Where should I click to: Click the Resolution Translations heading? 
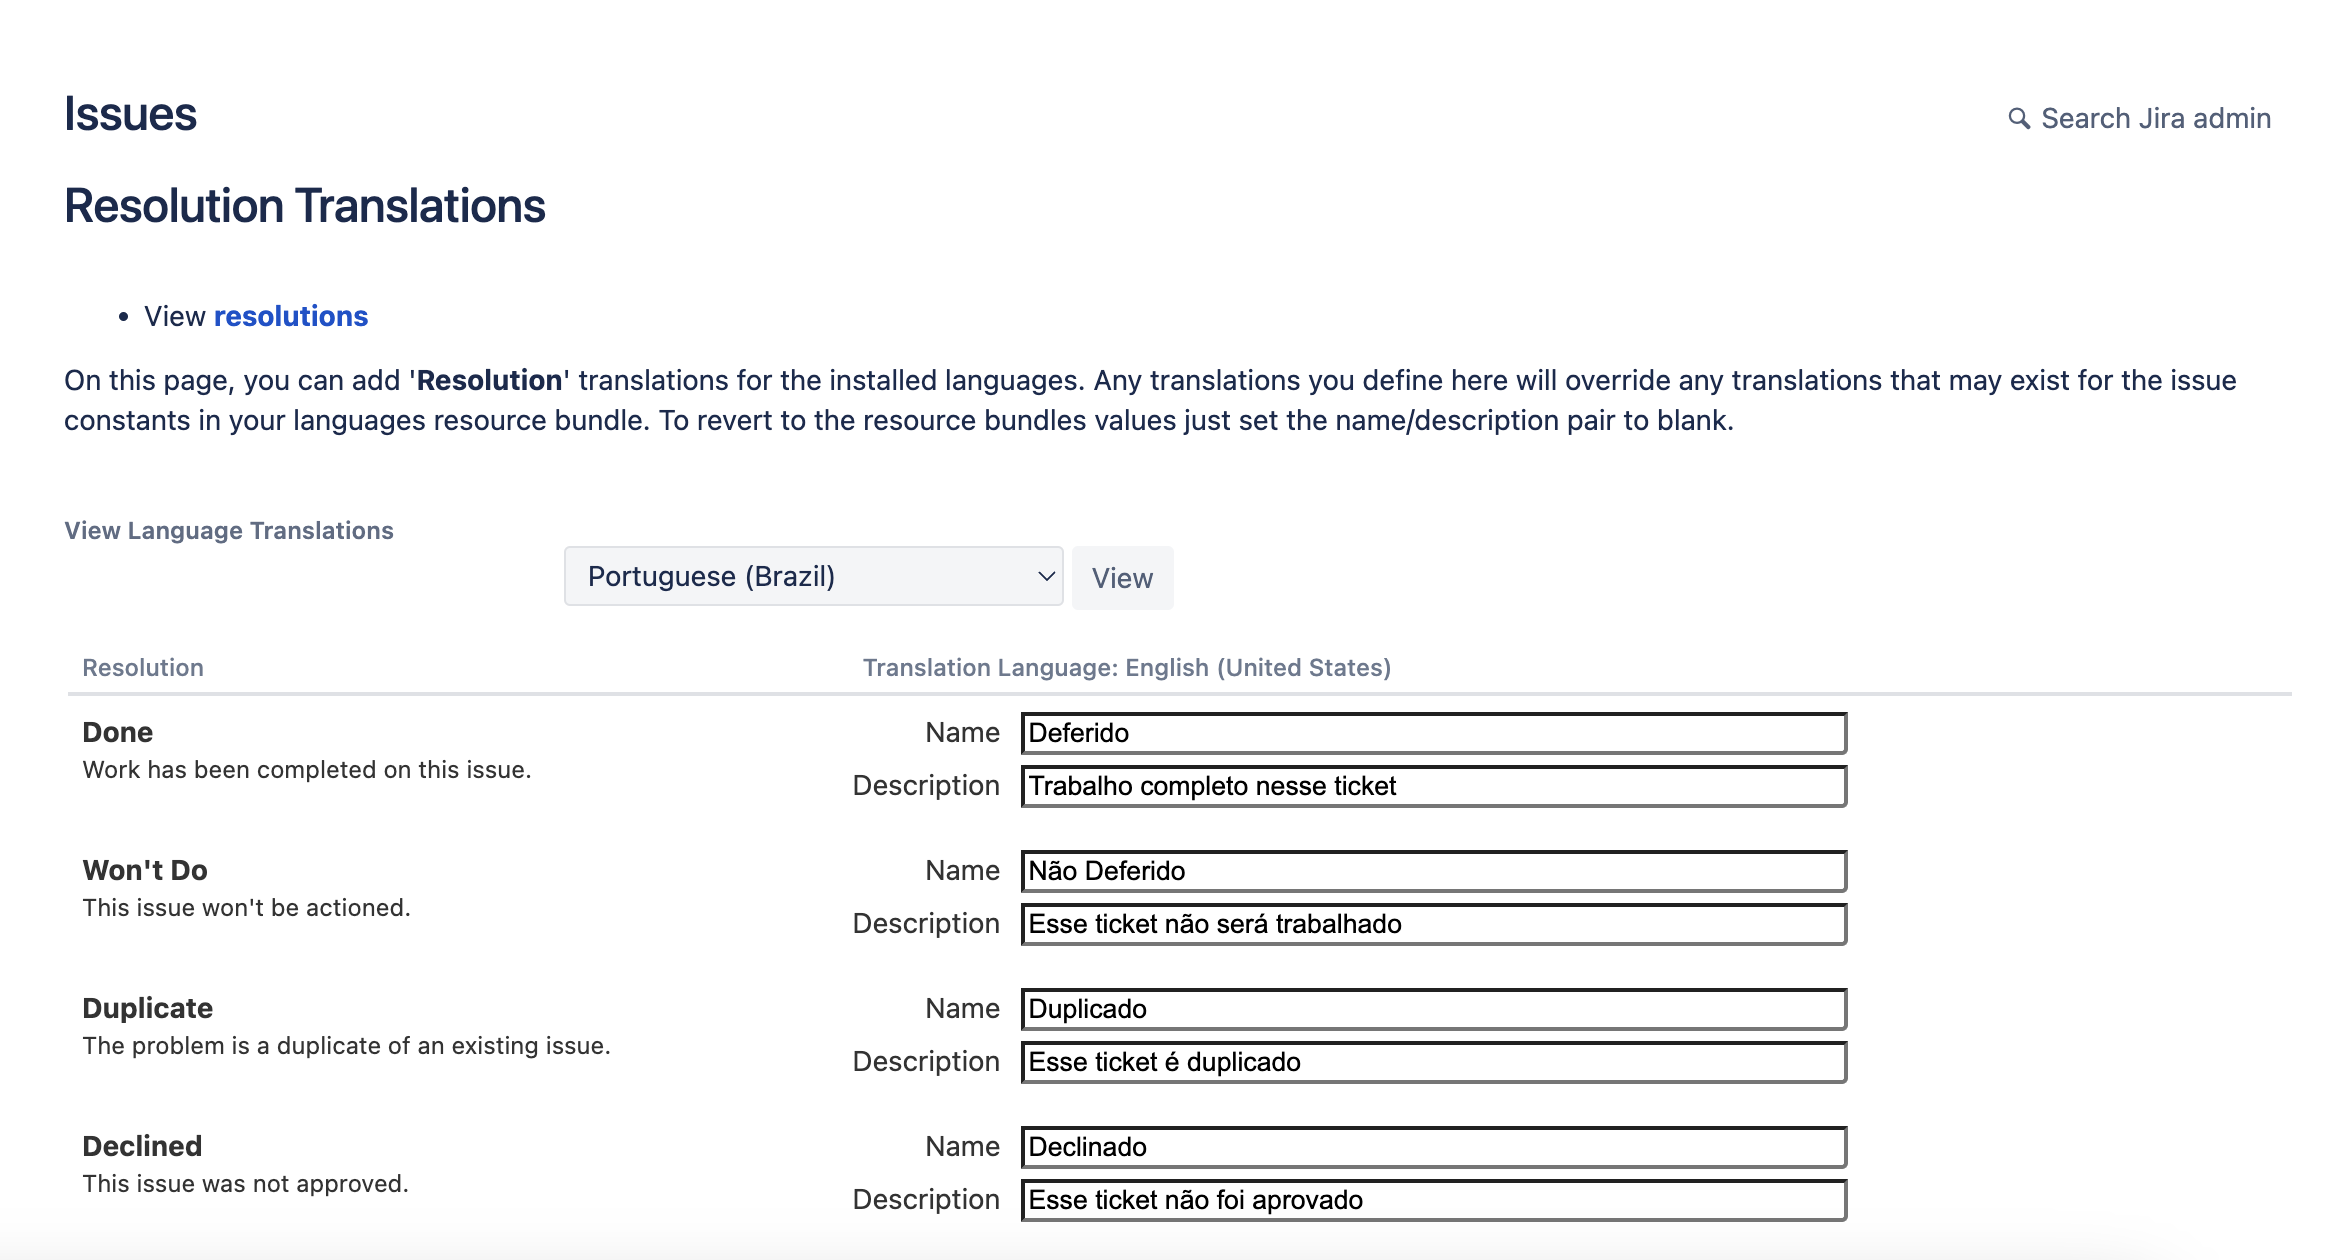click(x=304, y=206)
